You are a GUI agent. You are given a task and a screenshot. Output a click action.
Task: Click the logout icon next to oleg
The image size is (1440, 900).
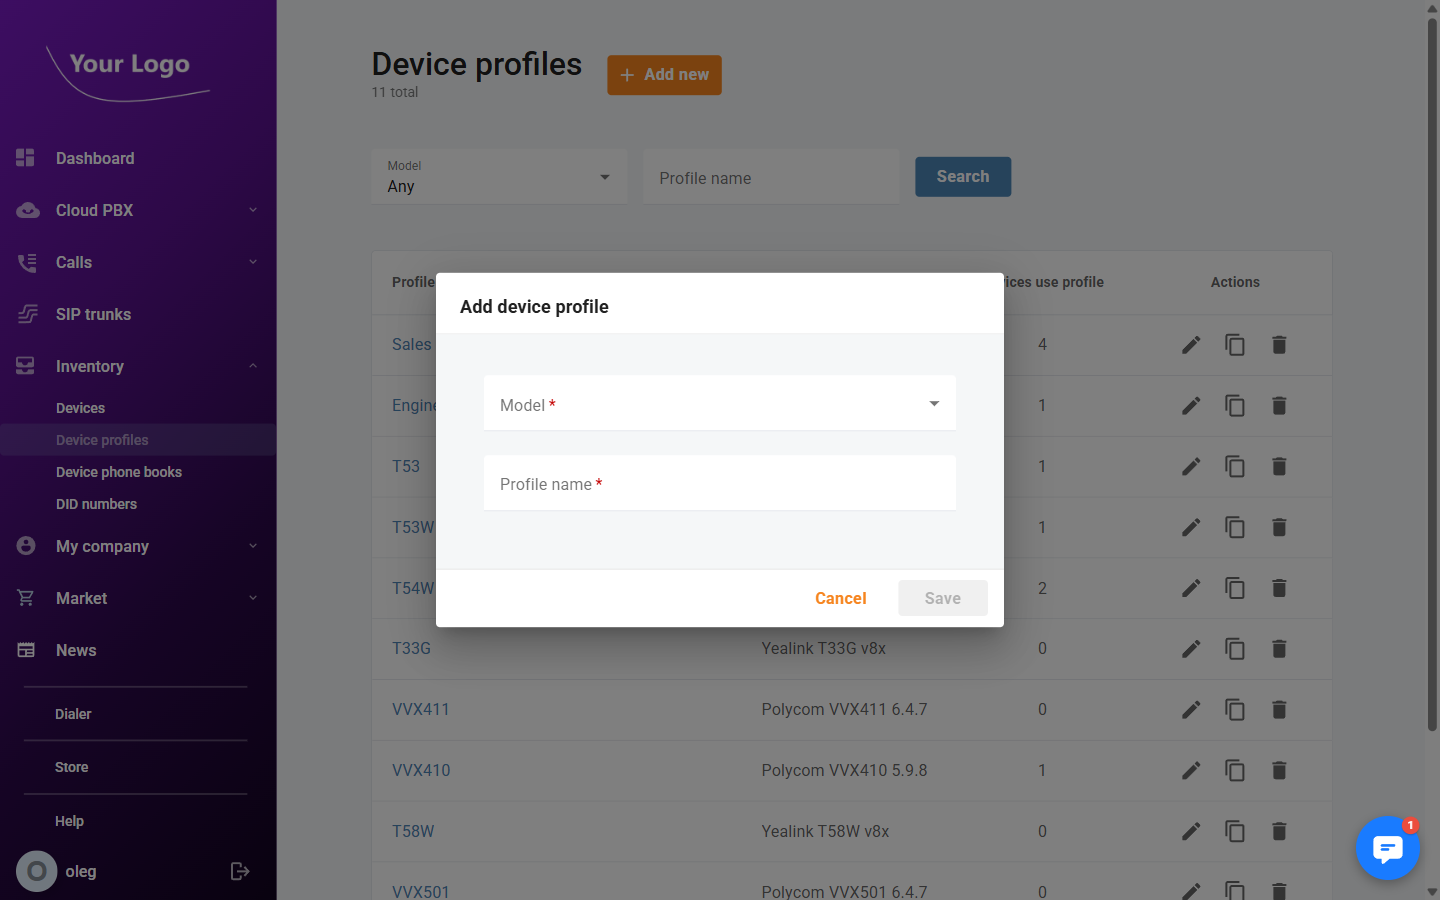click(x=240, y=871)
